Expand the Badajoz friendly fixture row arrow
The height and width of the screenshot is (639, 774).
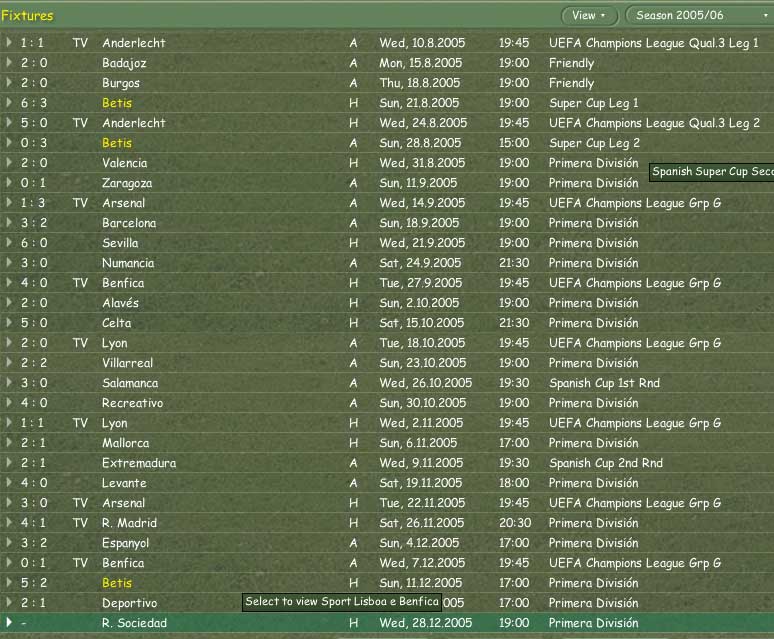tap(9, 63)
